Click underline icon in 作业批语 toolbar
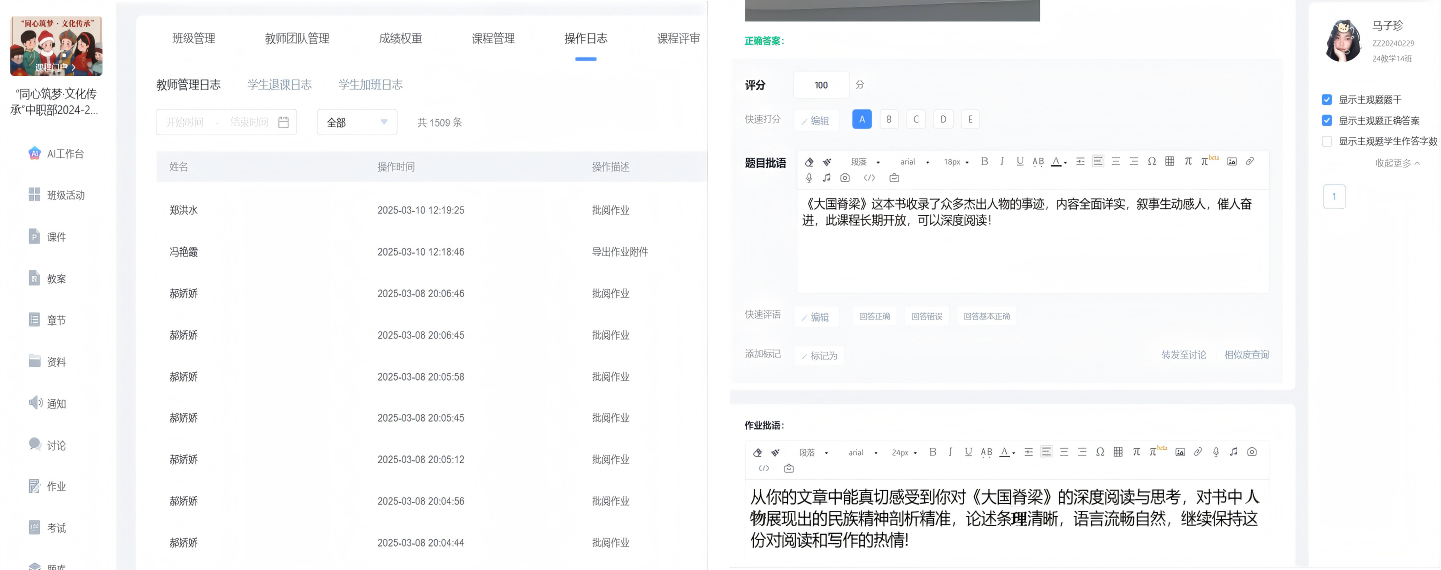Screen dimensions: 1441x570 coord(968,452)
